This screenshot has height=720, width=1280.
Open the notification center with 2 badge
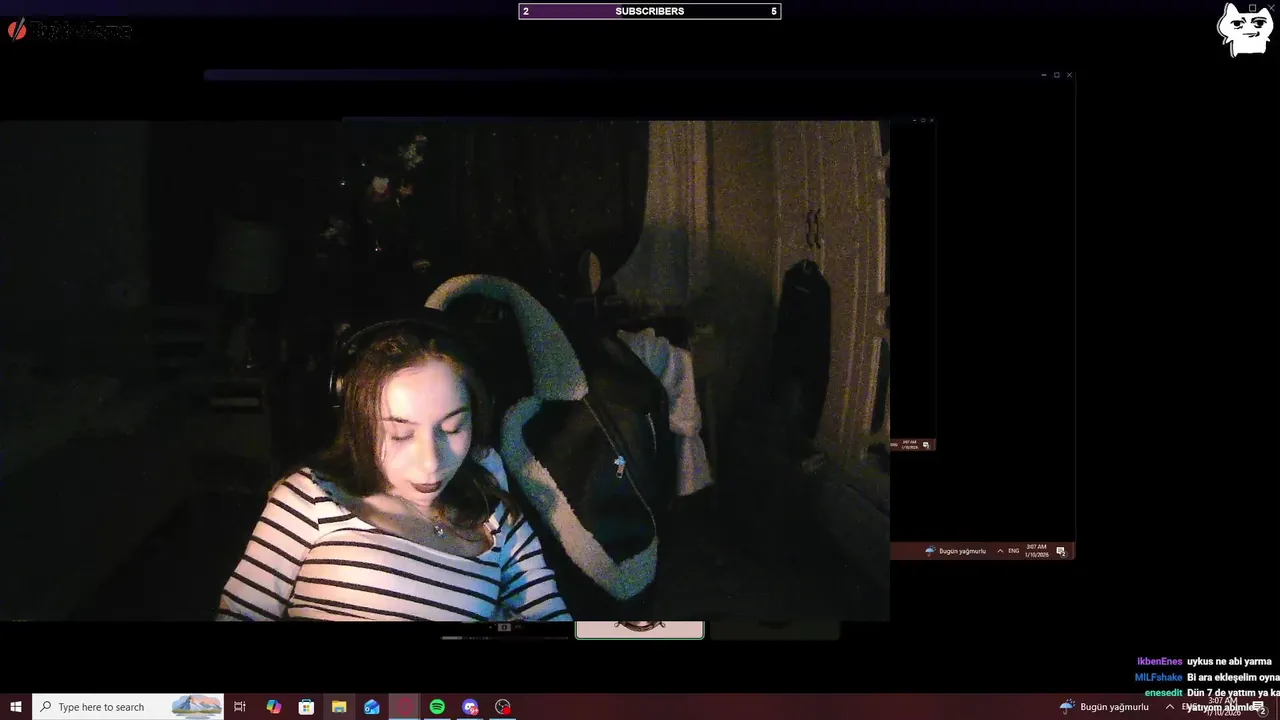pyautogui.click(x=1260, y=708)
